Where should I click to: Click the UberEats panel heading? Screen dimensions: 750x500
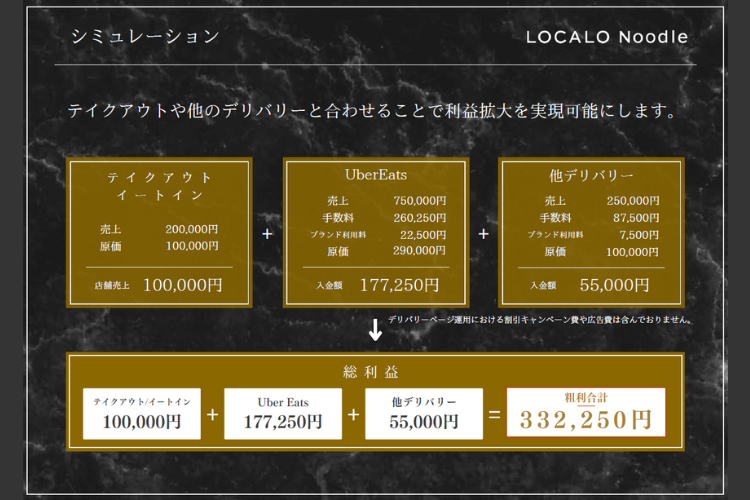coord(376,174)
